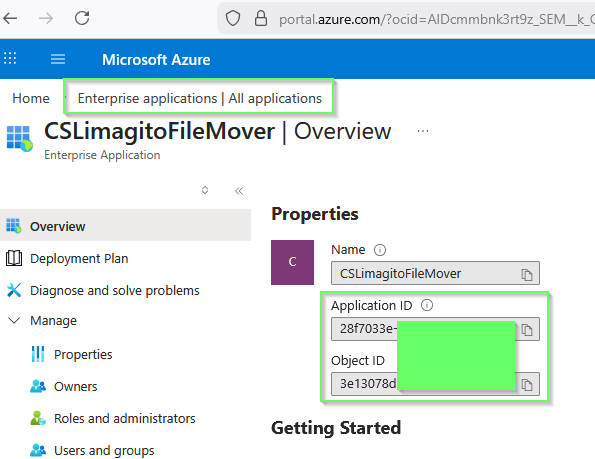
Task: Go to the Home breadcrumb
Action: (31, 98)
